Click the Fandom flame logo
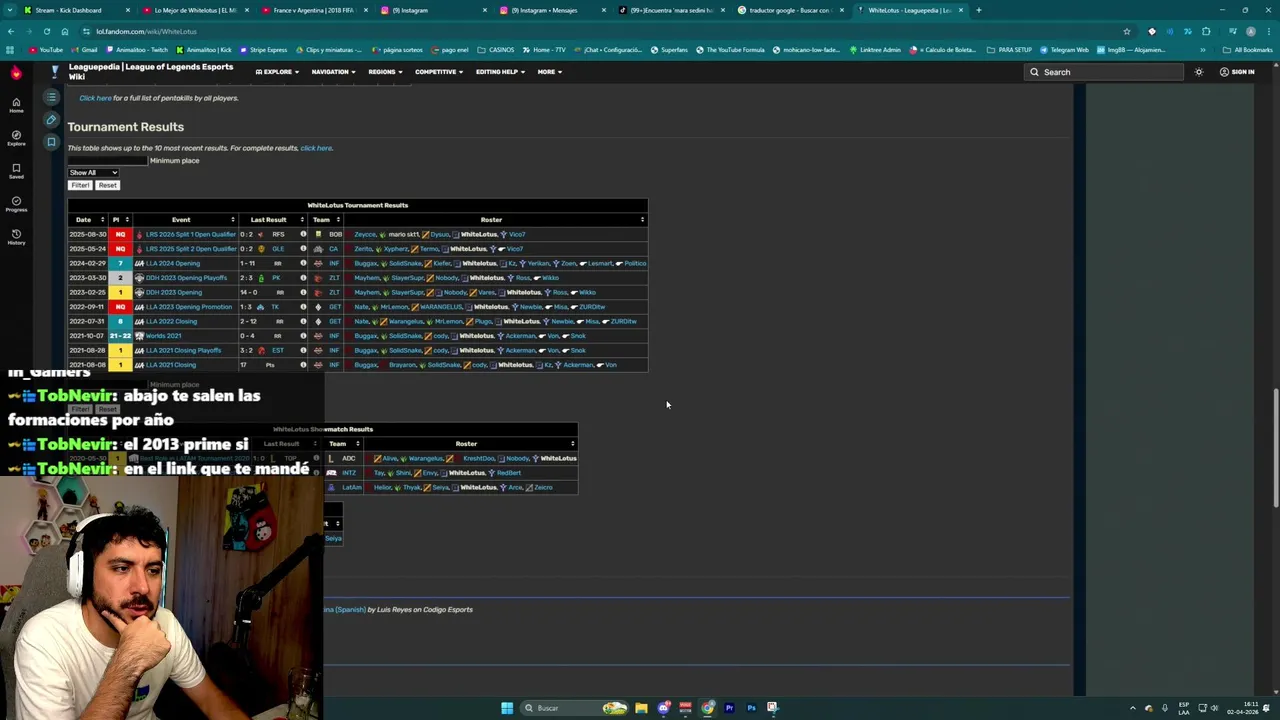This screenshot has width=1280, height=720. 16,73
